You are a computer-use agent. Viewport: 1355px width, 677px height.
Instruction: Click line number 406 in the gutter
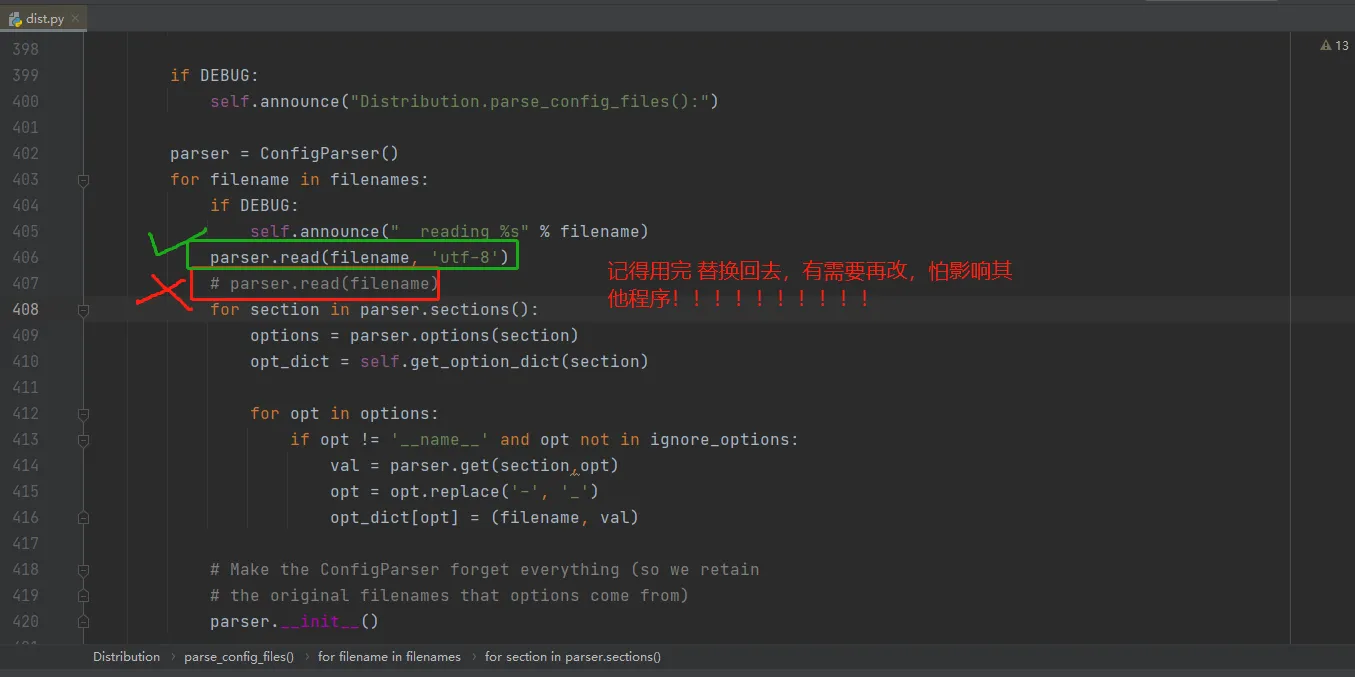[25, 258]
